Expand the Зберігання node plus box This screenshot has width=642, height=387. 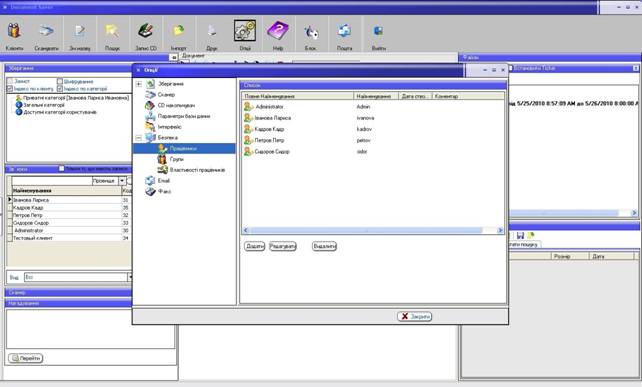(139, 84)
